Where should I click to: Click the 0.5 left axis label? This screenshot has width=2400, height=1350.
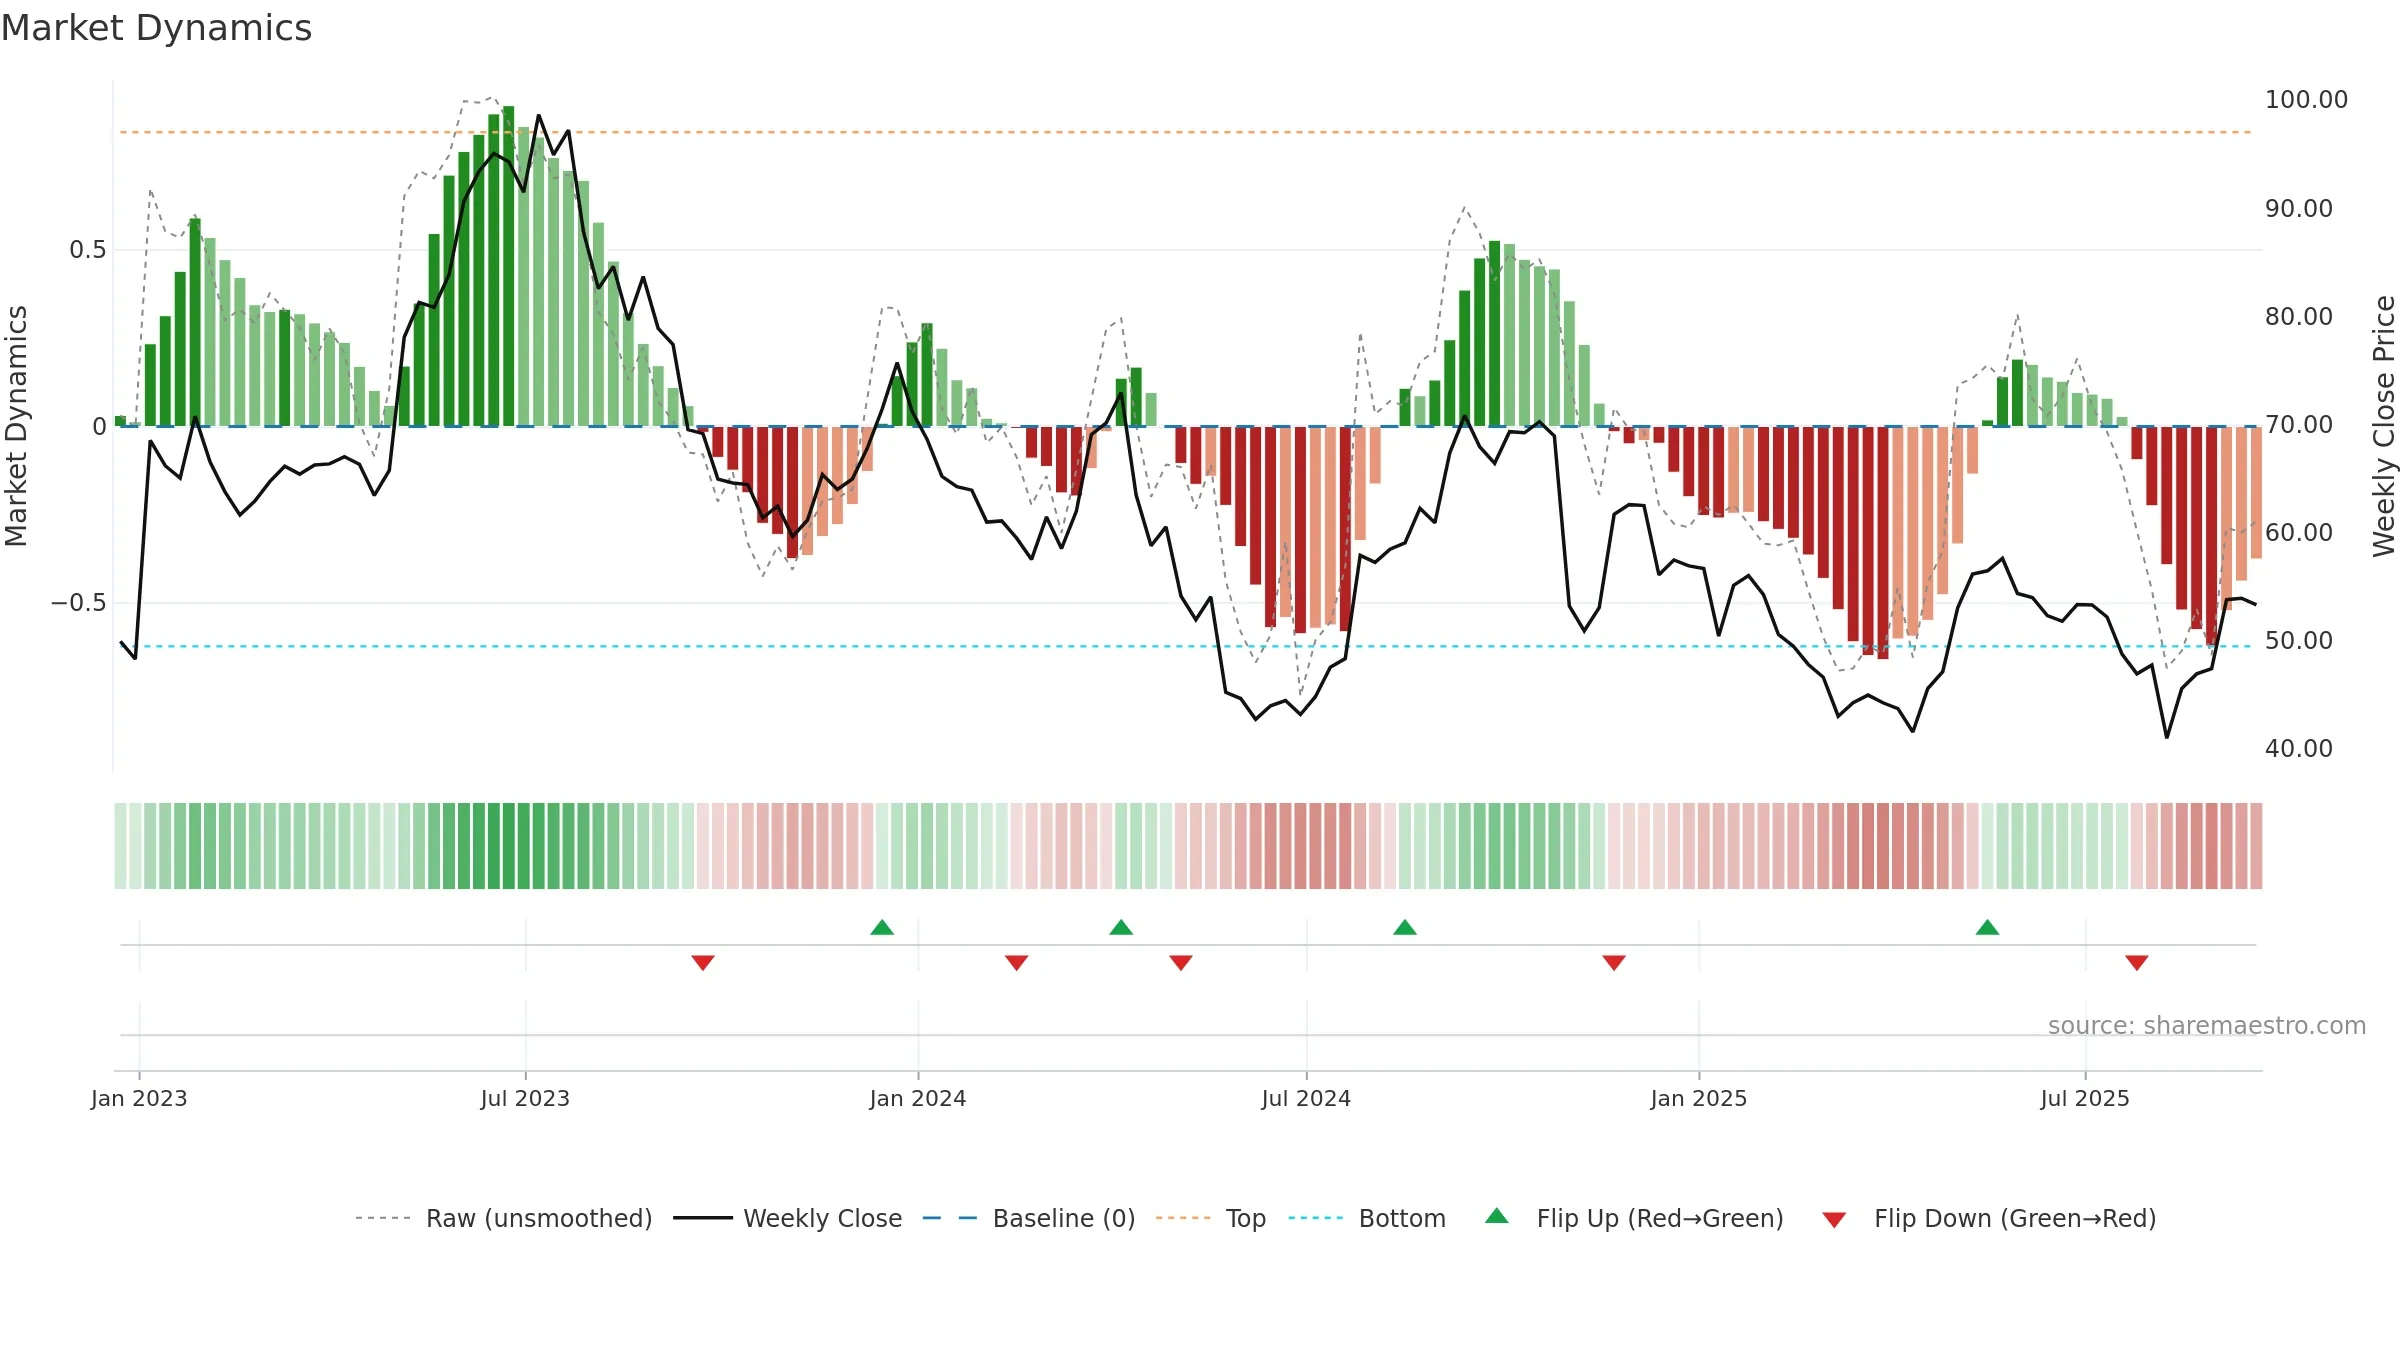pos(88,250)
